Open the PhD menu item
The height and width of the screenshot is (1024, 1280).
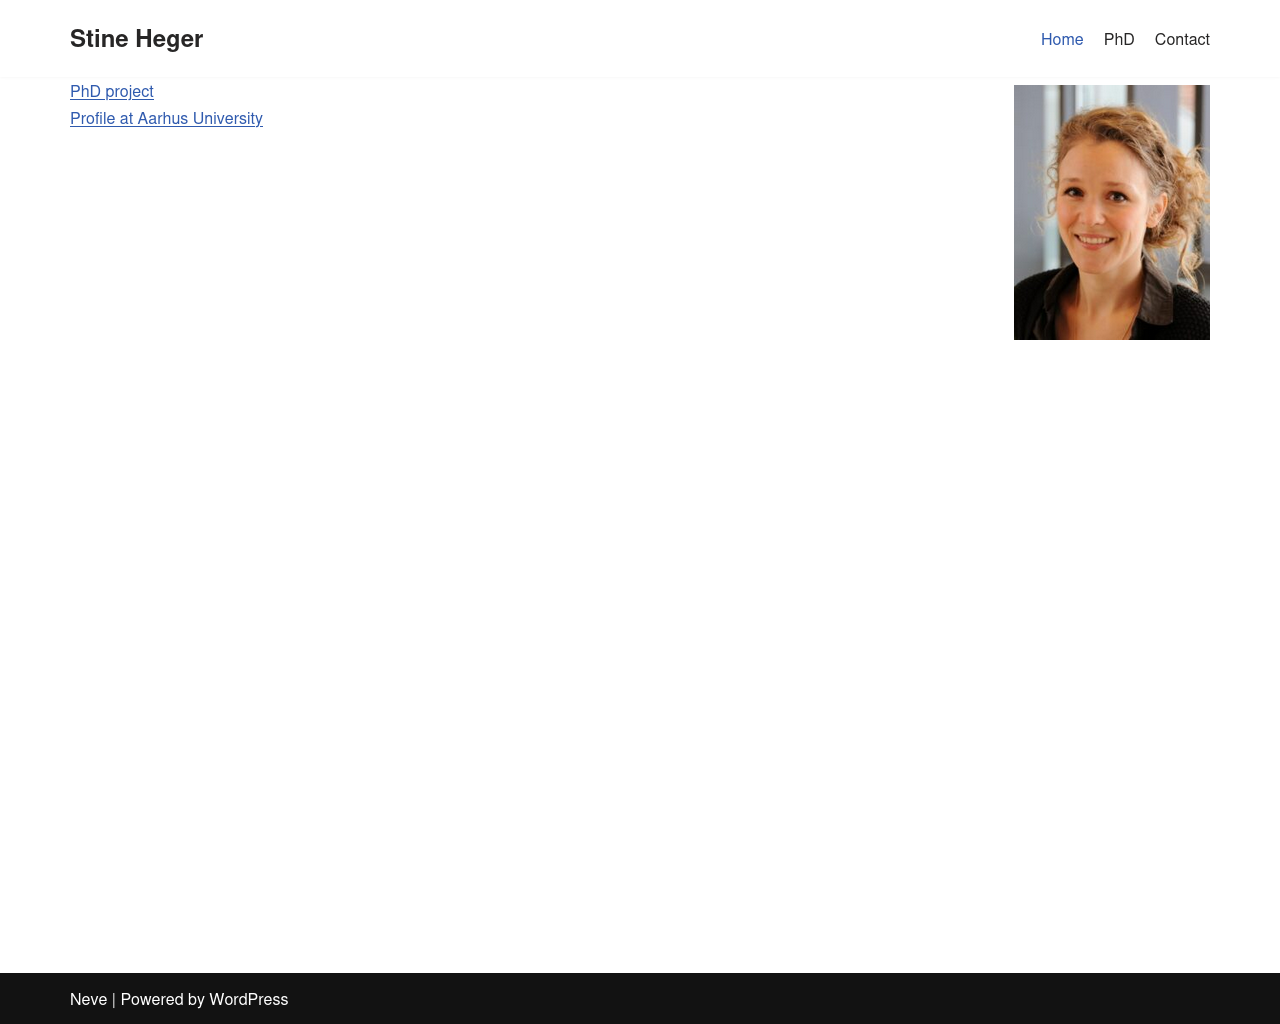(x=1119, y=39)
